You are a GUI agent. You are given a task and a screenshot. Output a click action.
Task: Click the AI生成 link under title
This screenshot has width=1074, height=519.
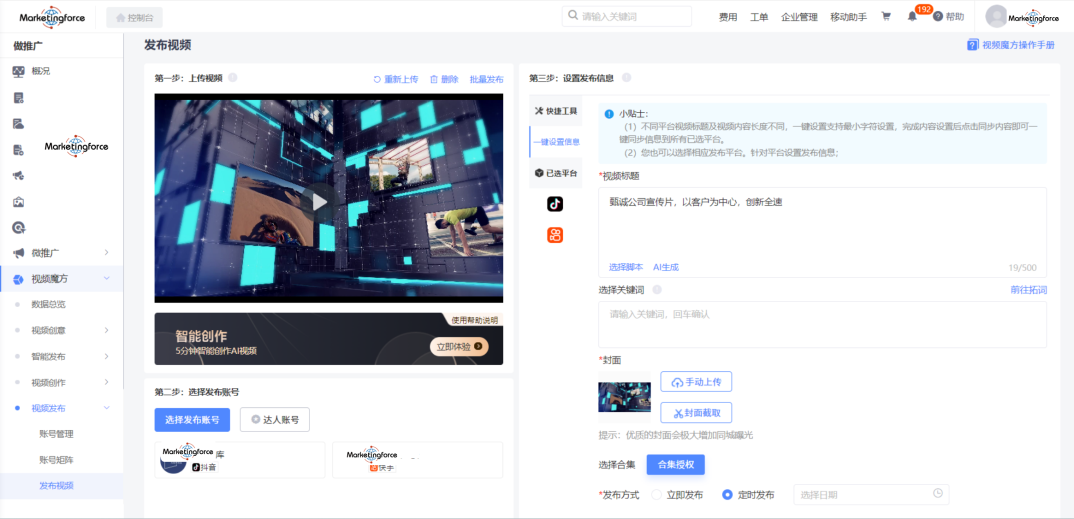[x=665, y=267]
